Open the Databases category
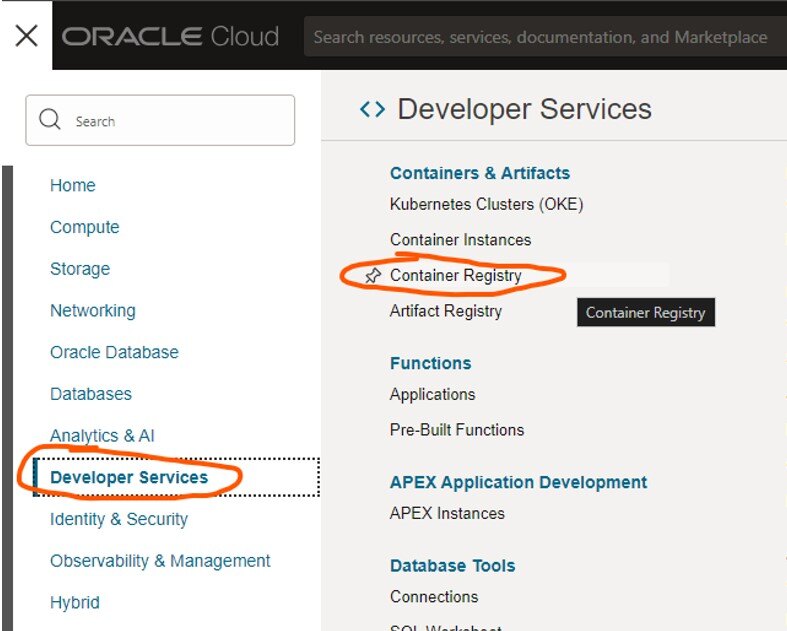787x631 pixels. 91,394
